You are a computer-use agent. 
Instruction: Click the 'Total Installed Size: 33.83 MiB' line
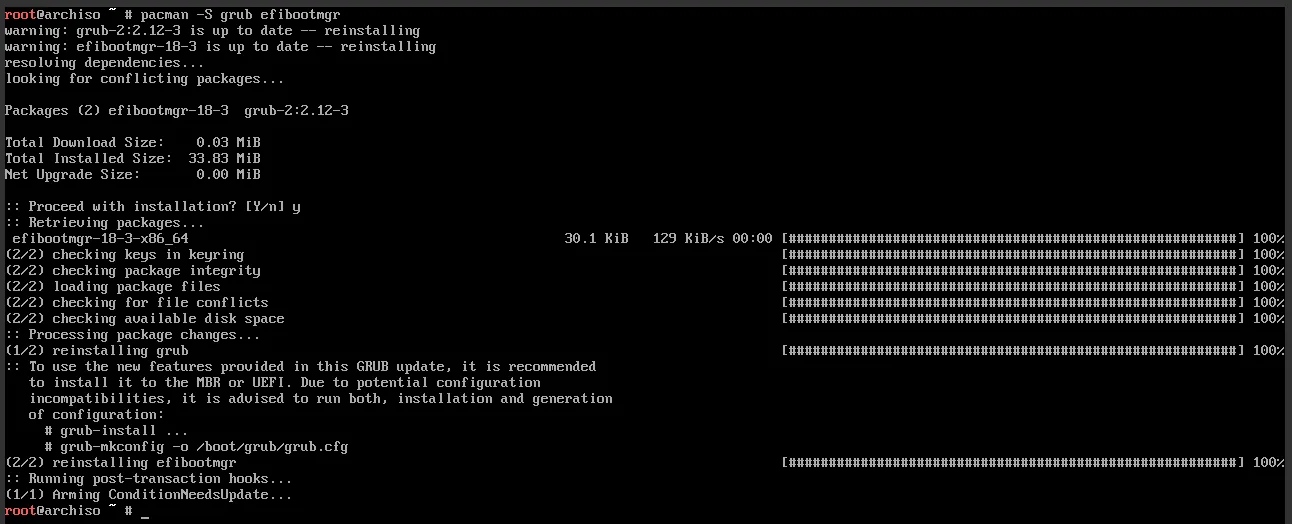pos(132,159)
